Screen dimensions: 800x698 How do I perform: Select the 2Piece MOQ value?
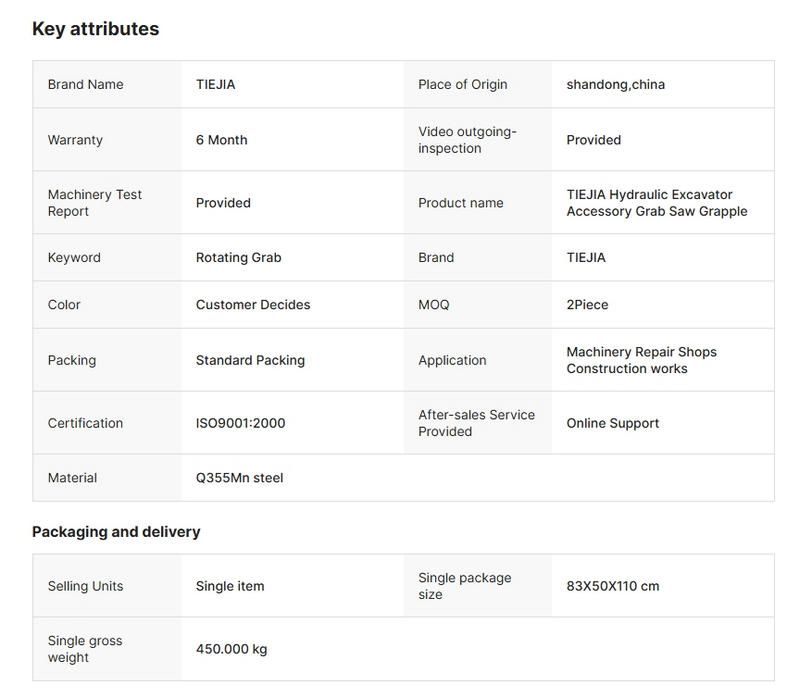[587, 305]
